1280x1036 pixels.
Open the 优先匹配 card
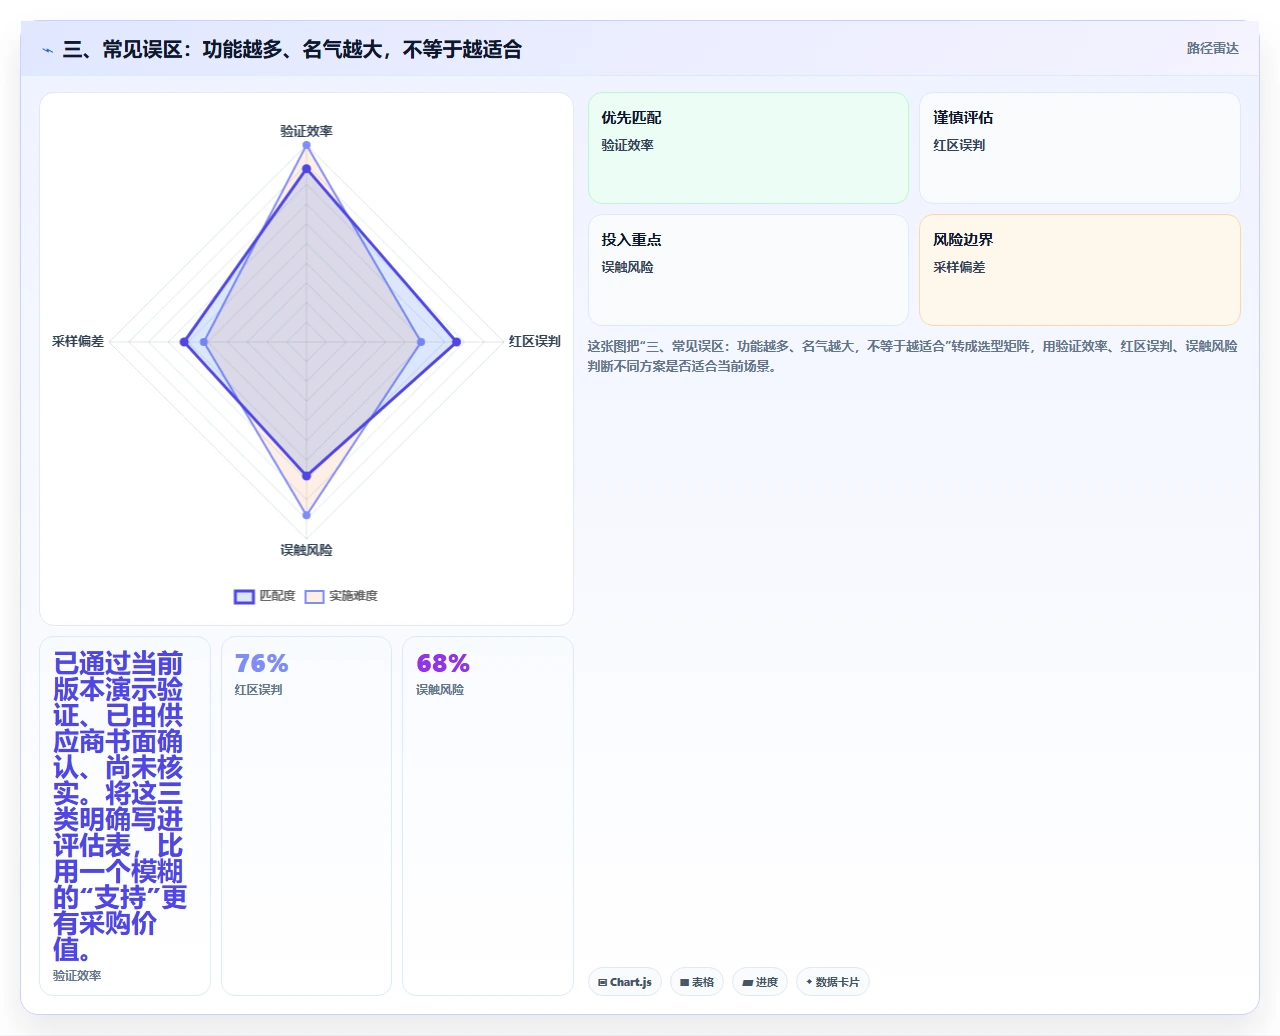[748, 148]
